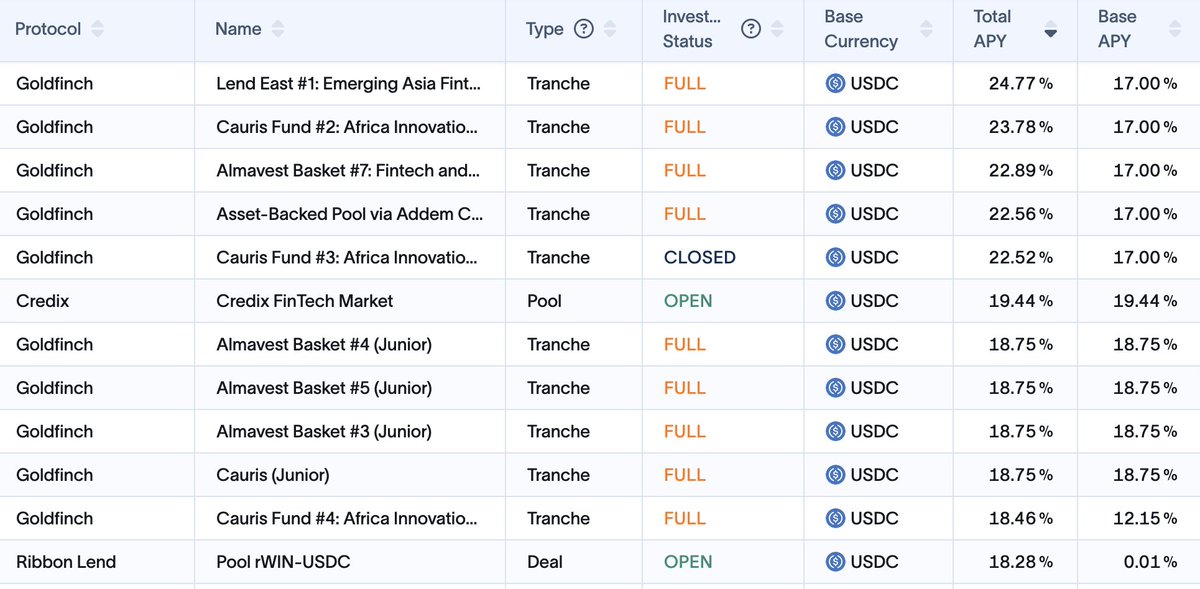
Task: Click USDC coin icon in Almavest Basket #3 row
Action: pos(835,432)
